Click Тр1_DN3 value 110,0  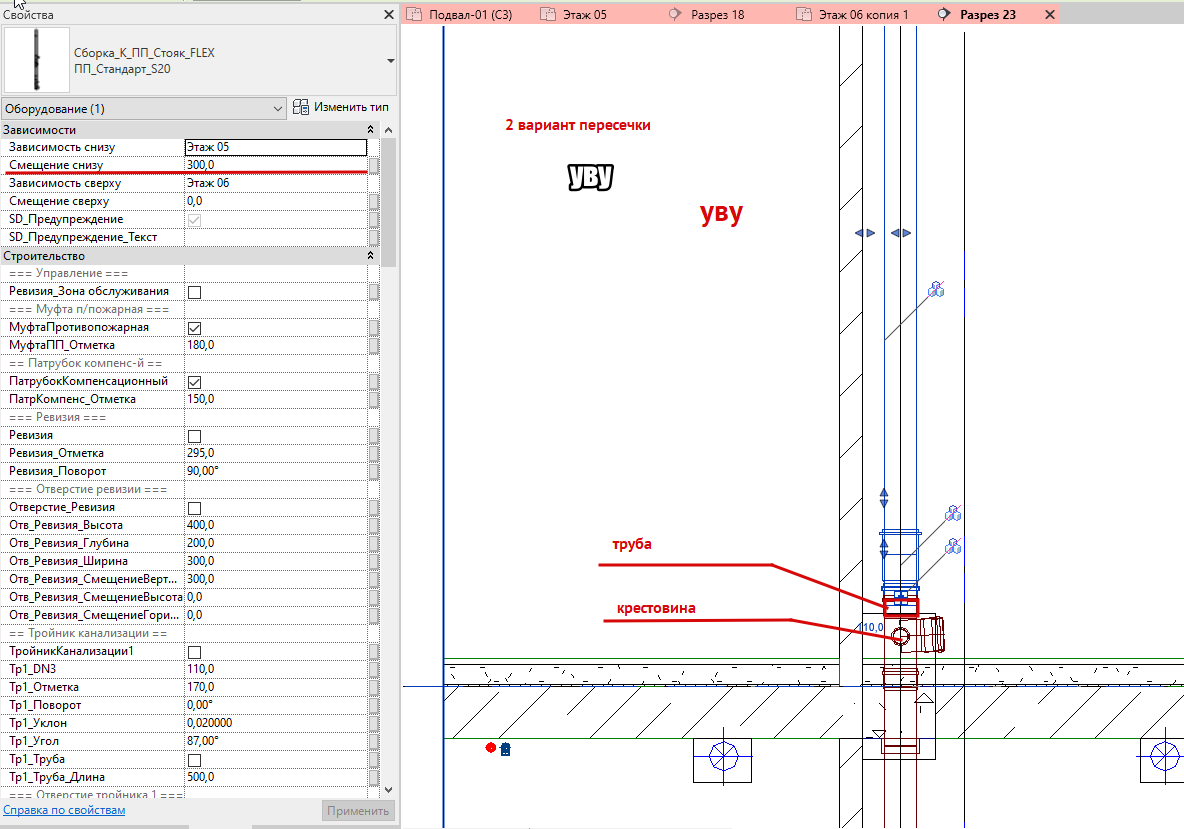[x=276, y=669]
